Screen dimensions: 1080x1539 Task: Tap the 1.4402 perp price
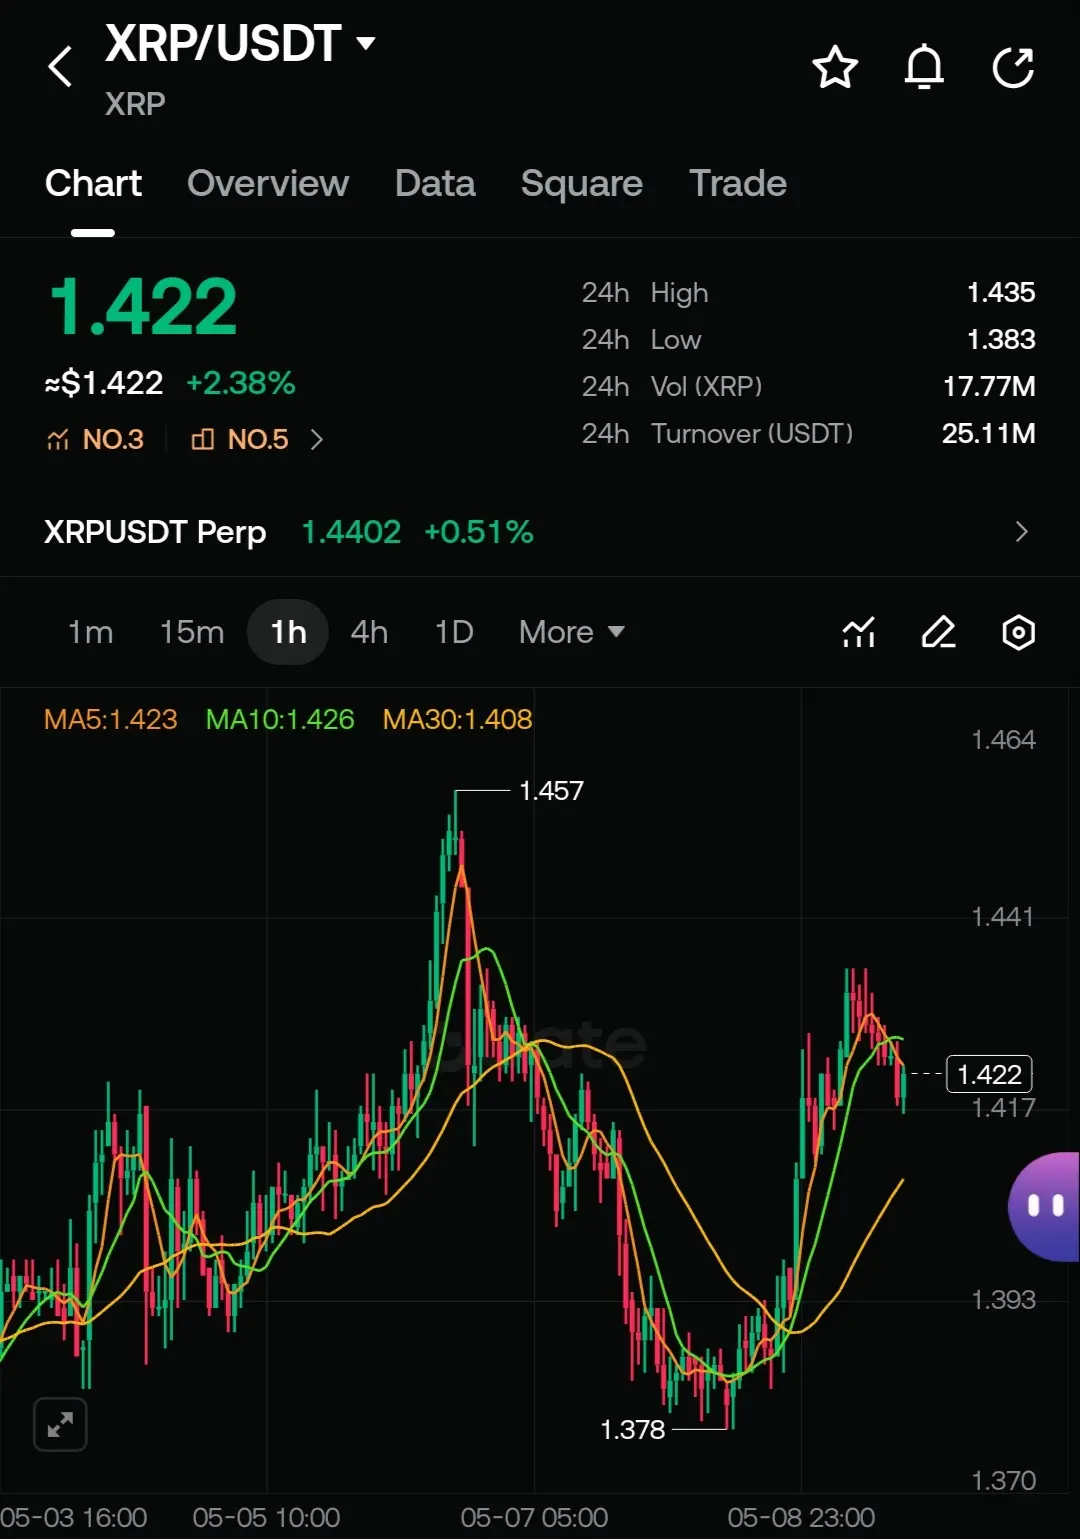tap(351, 532)
